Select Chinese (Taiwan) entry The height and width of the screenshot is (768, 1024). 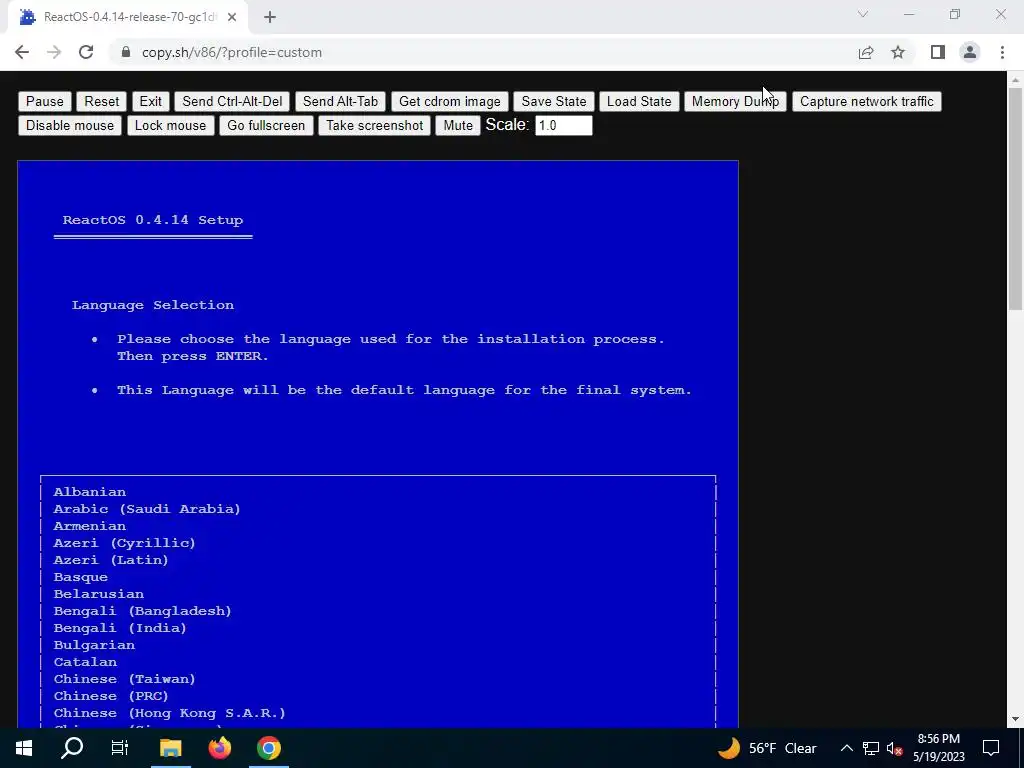tap(124, 679)
